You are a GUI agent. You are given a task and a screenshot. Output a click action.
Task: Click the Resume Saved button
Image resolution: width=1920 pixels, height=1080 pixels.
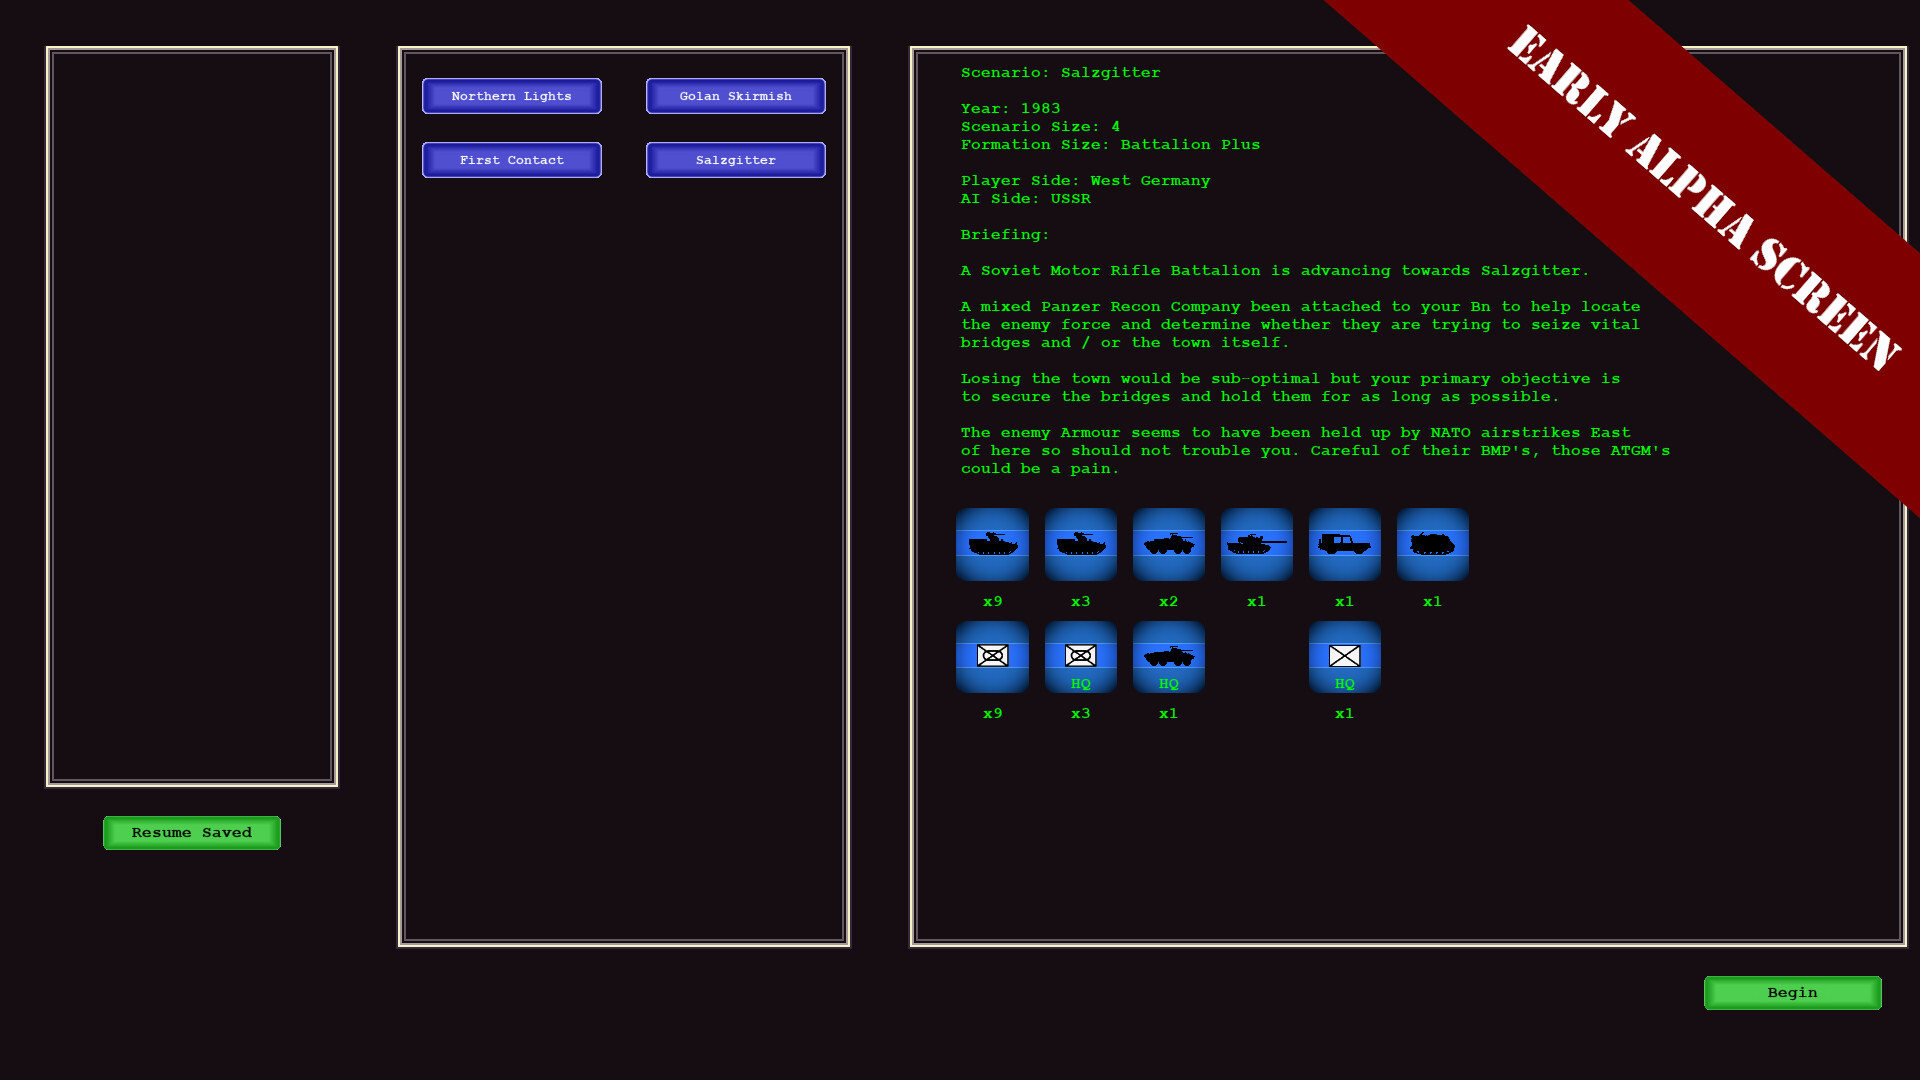coord(191,832)
